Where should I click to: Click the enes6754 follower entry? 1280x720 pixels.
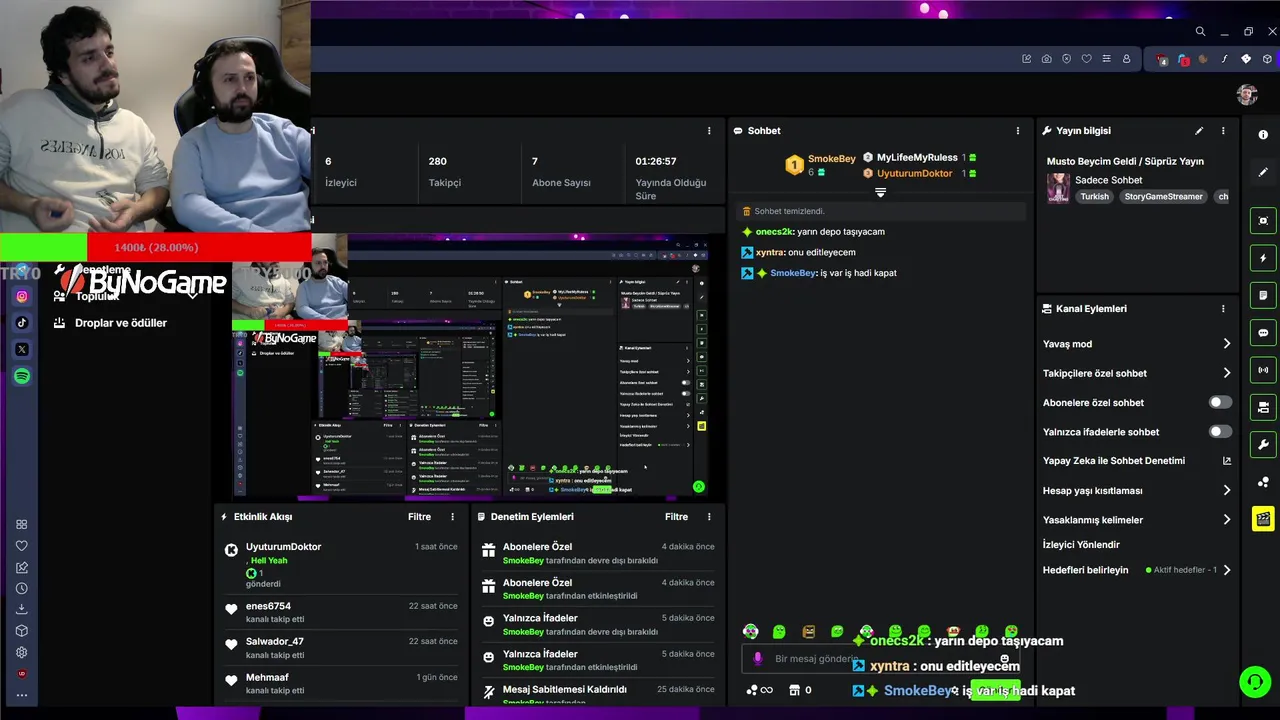point(339,612)
